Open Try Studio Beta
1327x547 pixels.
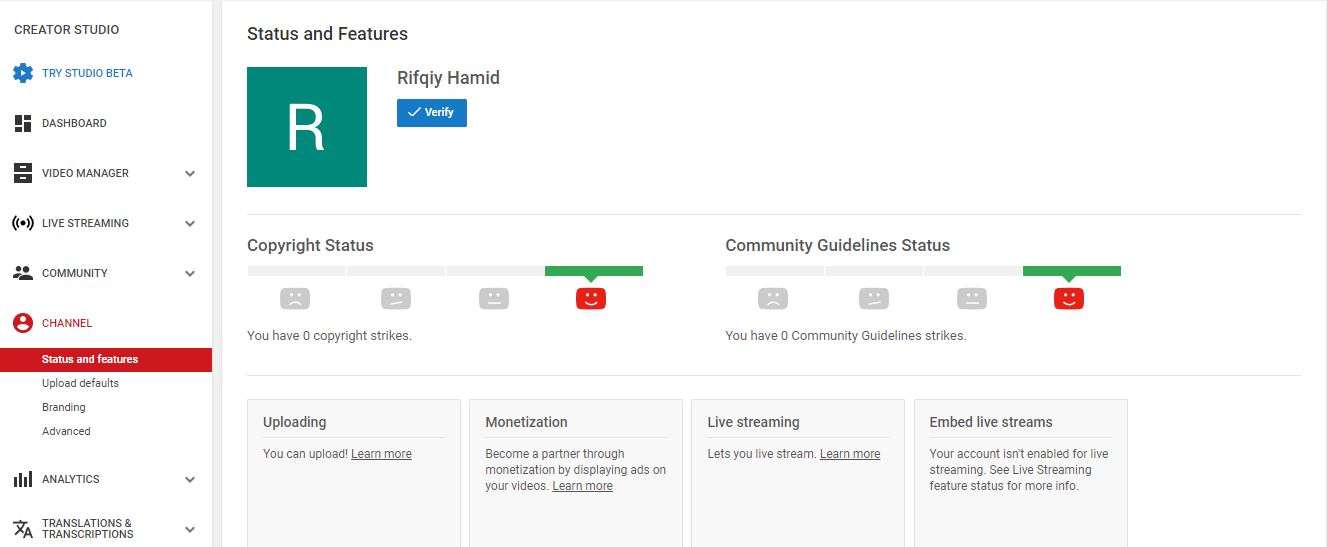[87, 73]
